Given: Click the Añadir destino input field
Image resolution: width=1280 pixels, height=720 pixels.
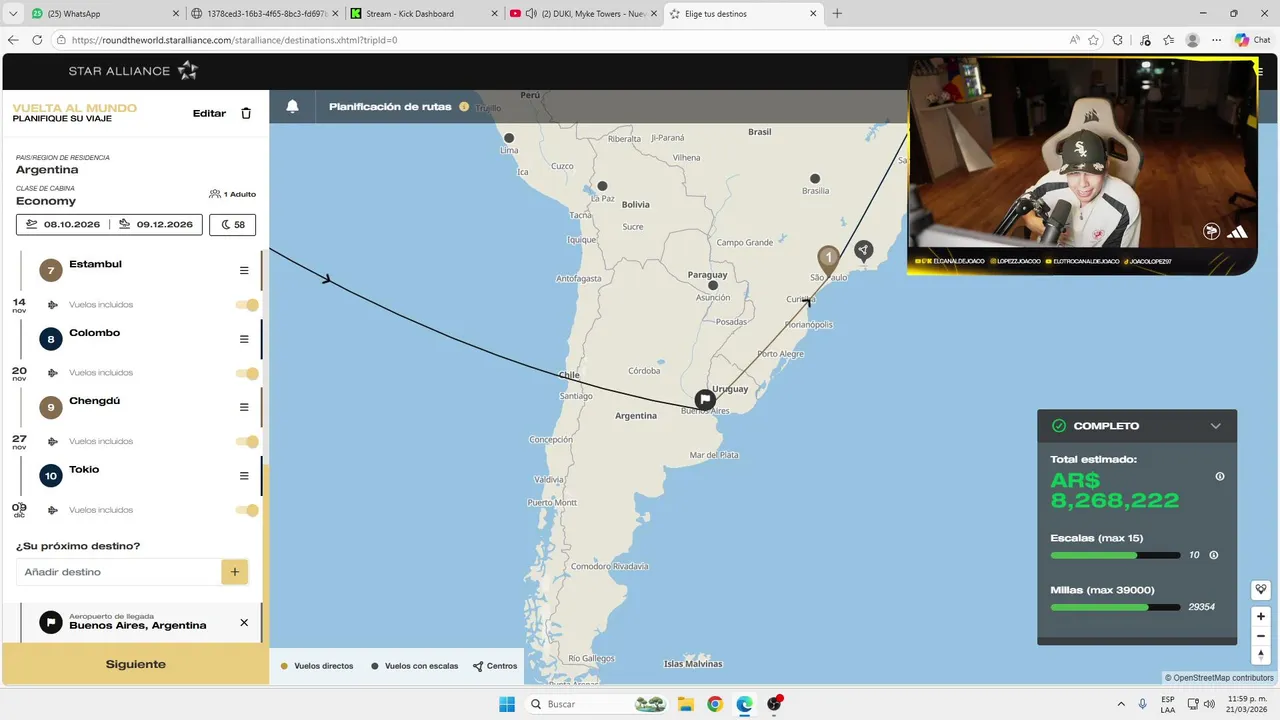Looking at the screenshot, I should click(x=118, y=572).
